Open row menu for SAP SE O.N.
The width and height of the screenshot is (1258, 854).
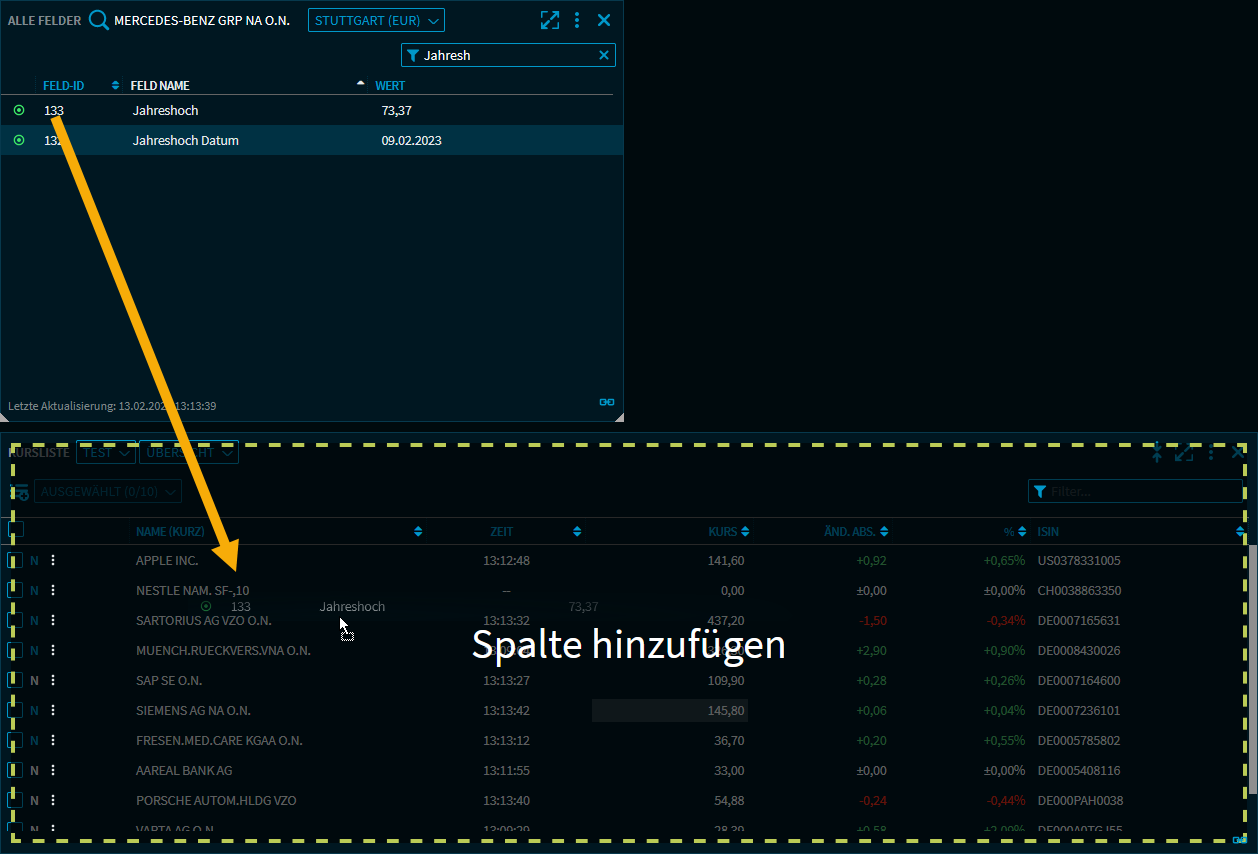point(53,681)
